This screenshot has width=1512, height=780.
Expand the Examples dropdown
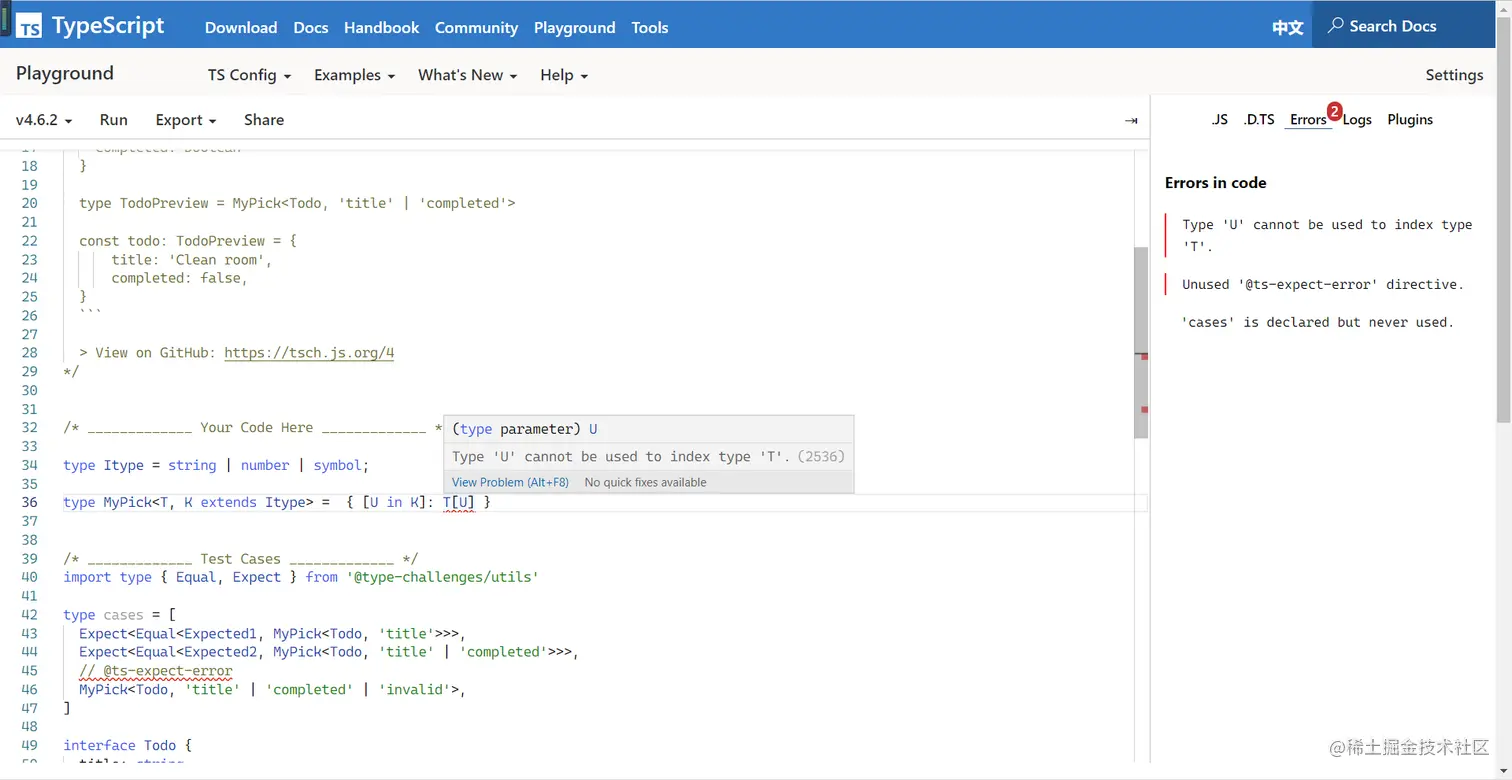[x=354, y=75]
